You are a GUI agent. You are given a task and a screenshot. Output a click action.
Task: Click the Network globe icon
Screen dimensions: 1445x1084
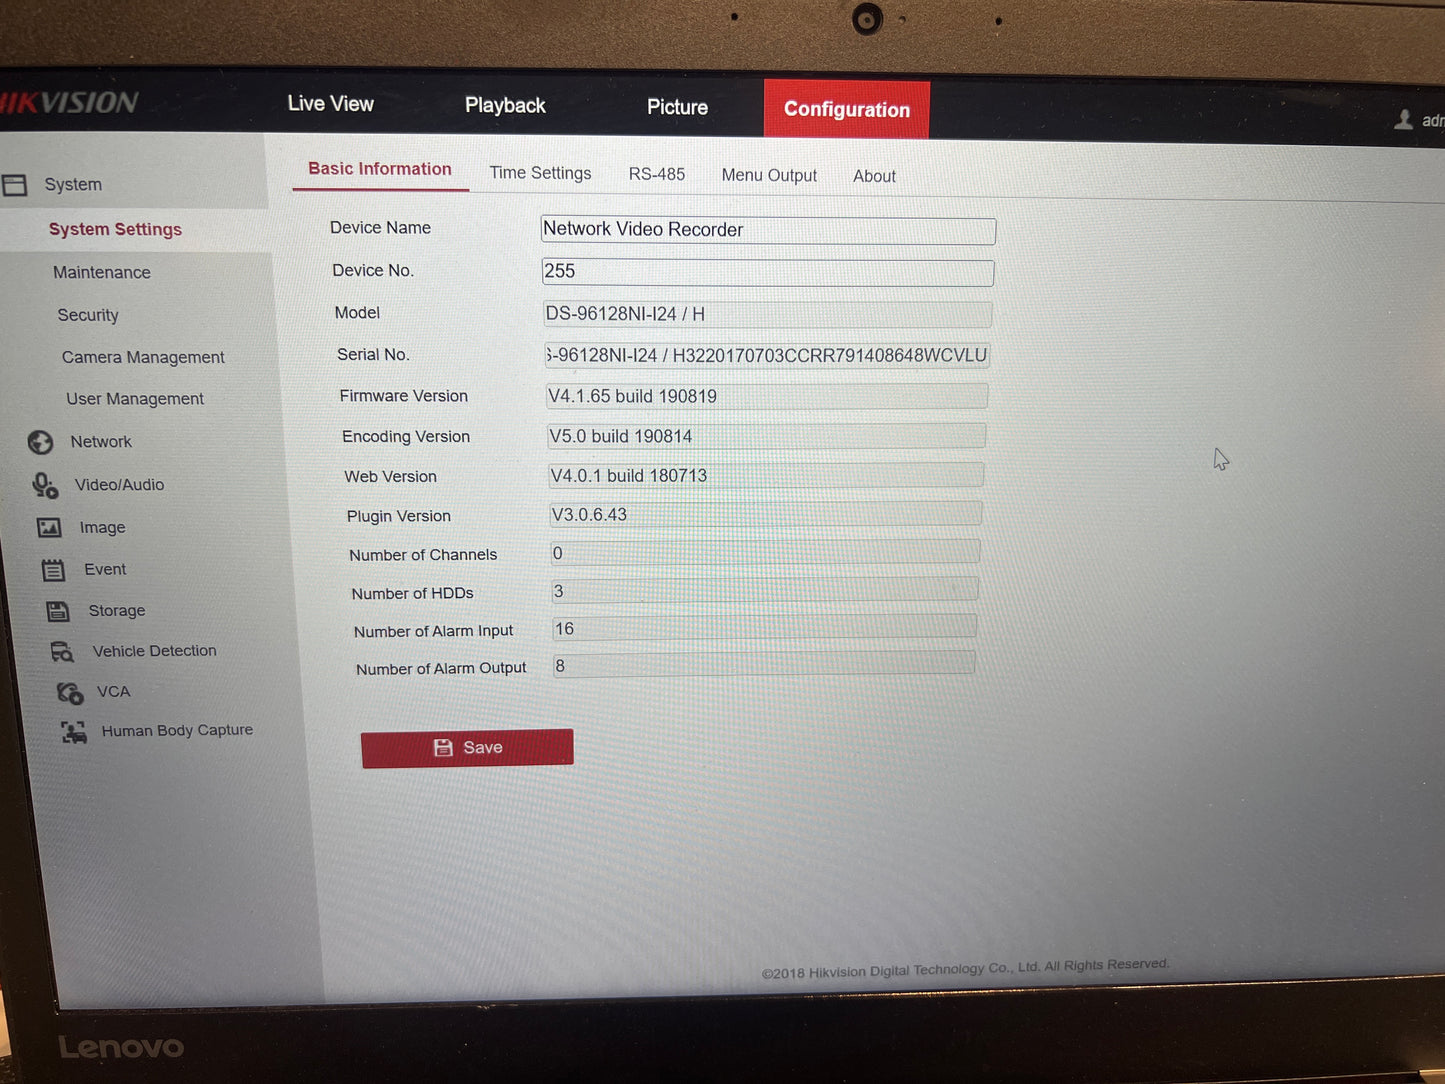coord(41,442)
